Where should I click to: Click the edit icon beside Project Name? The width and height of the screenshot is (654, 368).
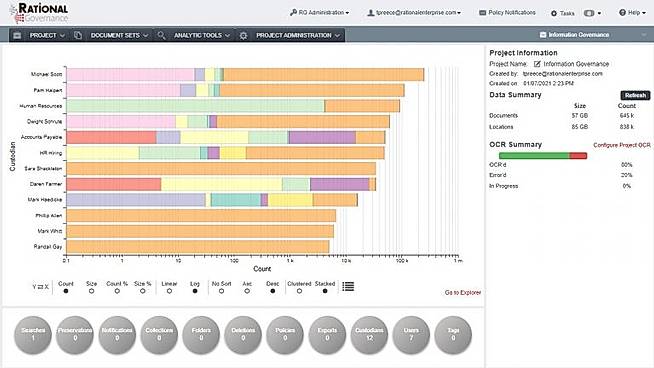point(537,64)
